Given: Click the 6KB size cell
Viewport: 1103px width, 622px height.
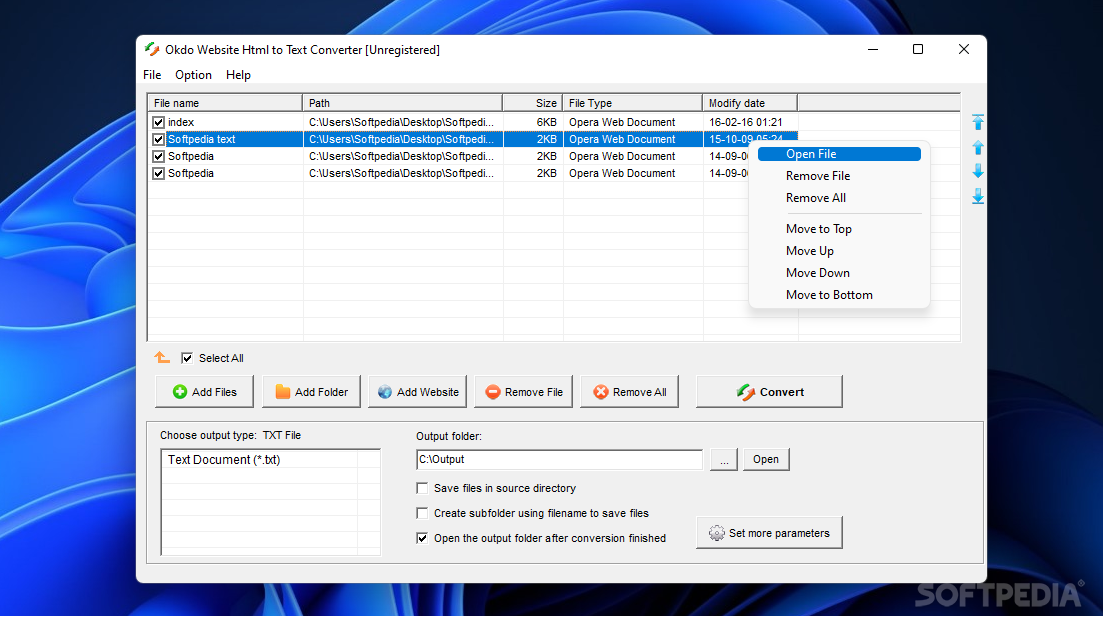Looking at the screenshot, I should click(547, 122).
